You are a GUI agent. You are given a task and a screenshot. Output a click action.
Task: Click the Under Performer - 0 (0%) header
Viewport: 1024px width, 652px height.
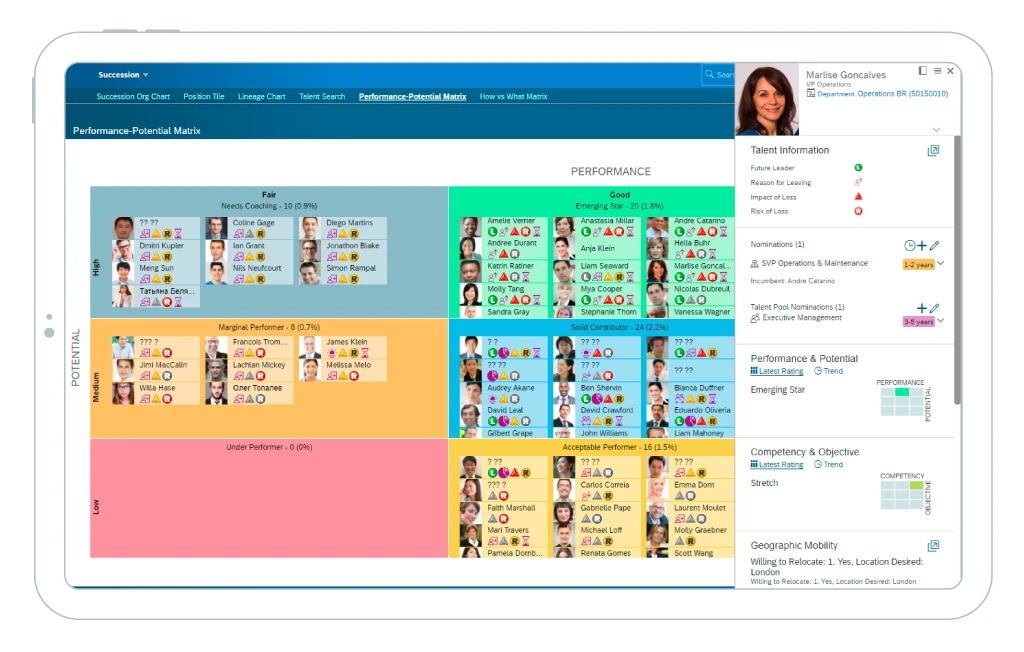269,448
